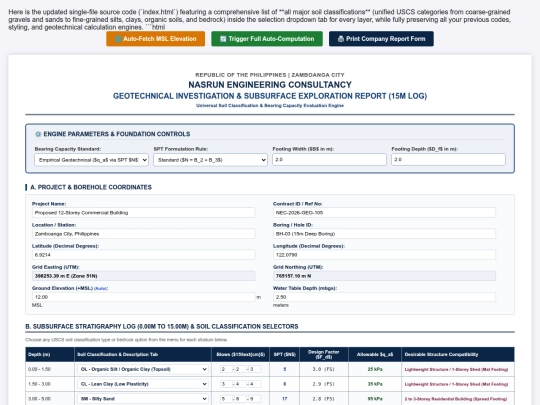Click first blow count field in 0.00 - 1.50 row
The image size is (540, 405).
pyautogui.click(x=227, y=369)
